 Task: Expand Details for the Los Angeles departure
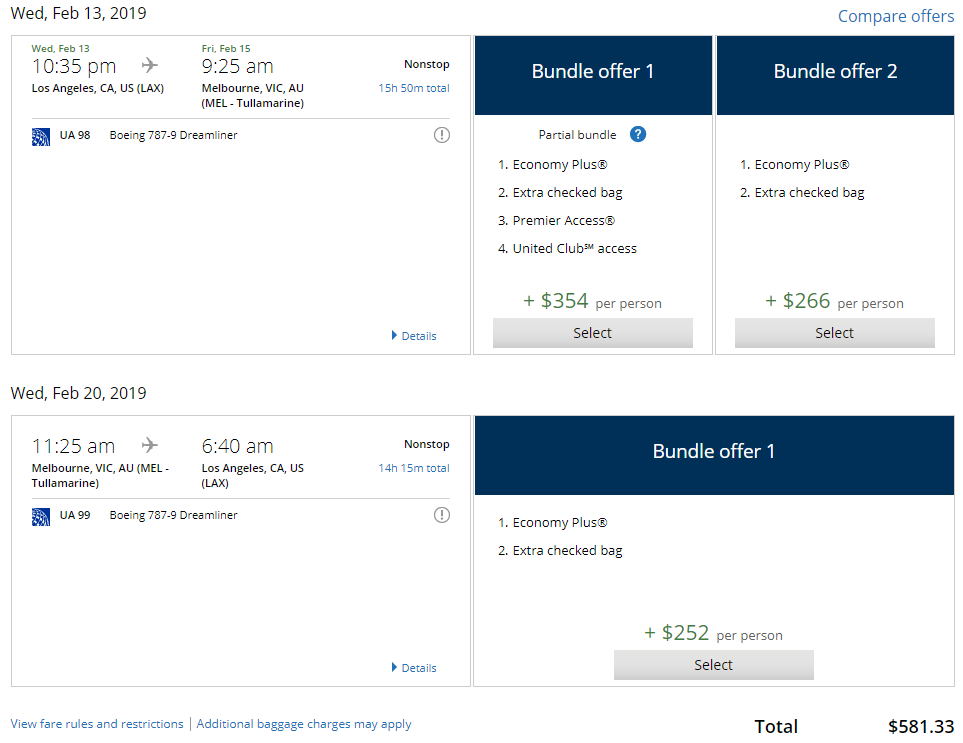coord(414,336)
